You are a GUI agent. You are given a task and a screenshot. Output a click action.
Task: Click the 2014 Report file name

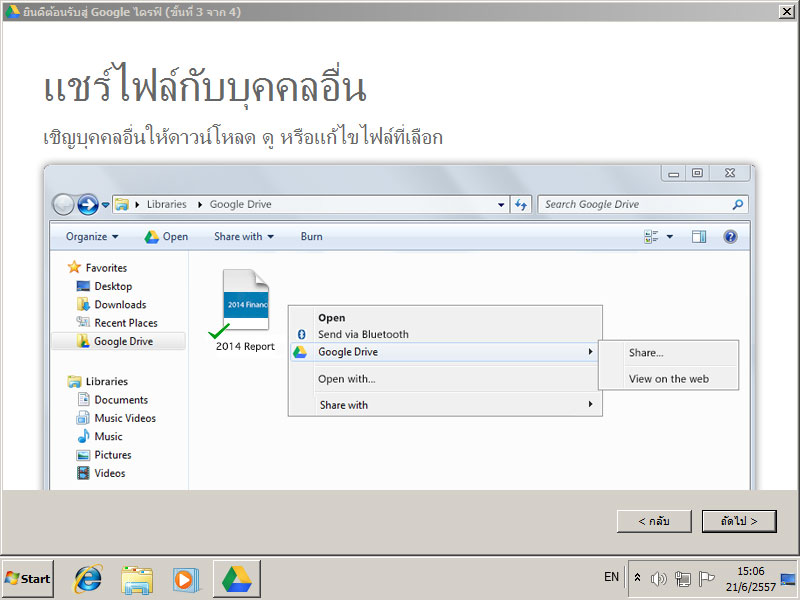tap(245, 346)
